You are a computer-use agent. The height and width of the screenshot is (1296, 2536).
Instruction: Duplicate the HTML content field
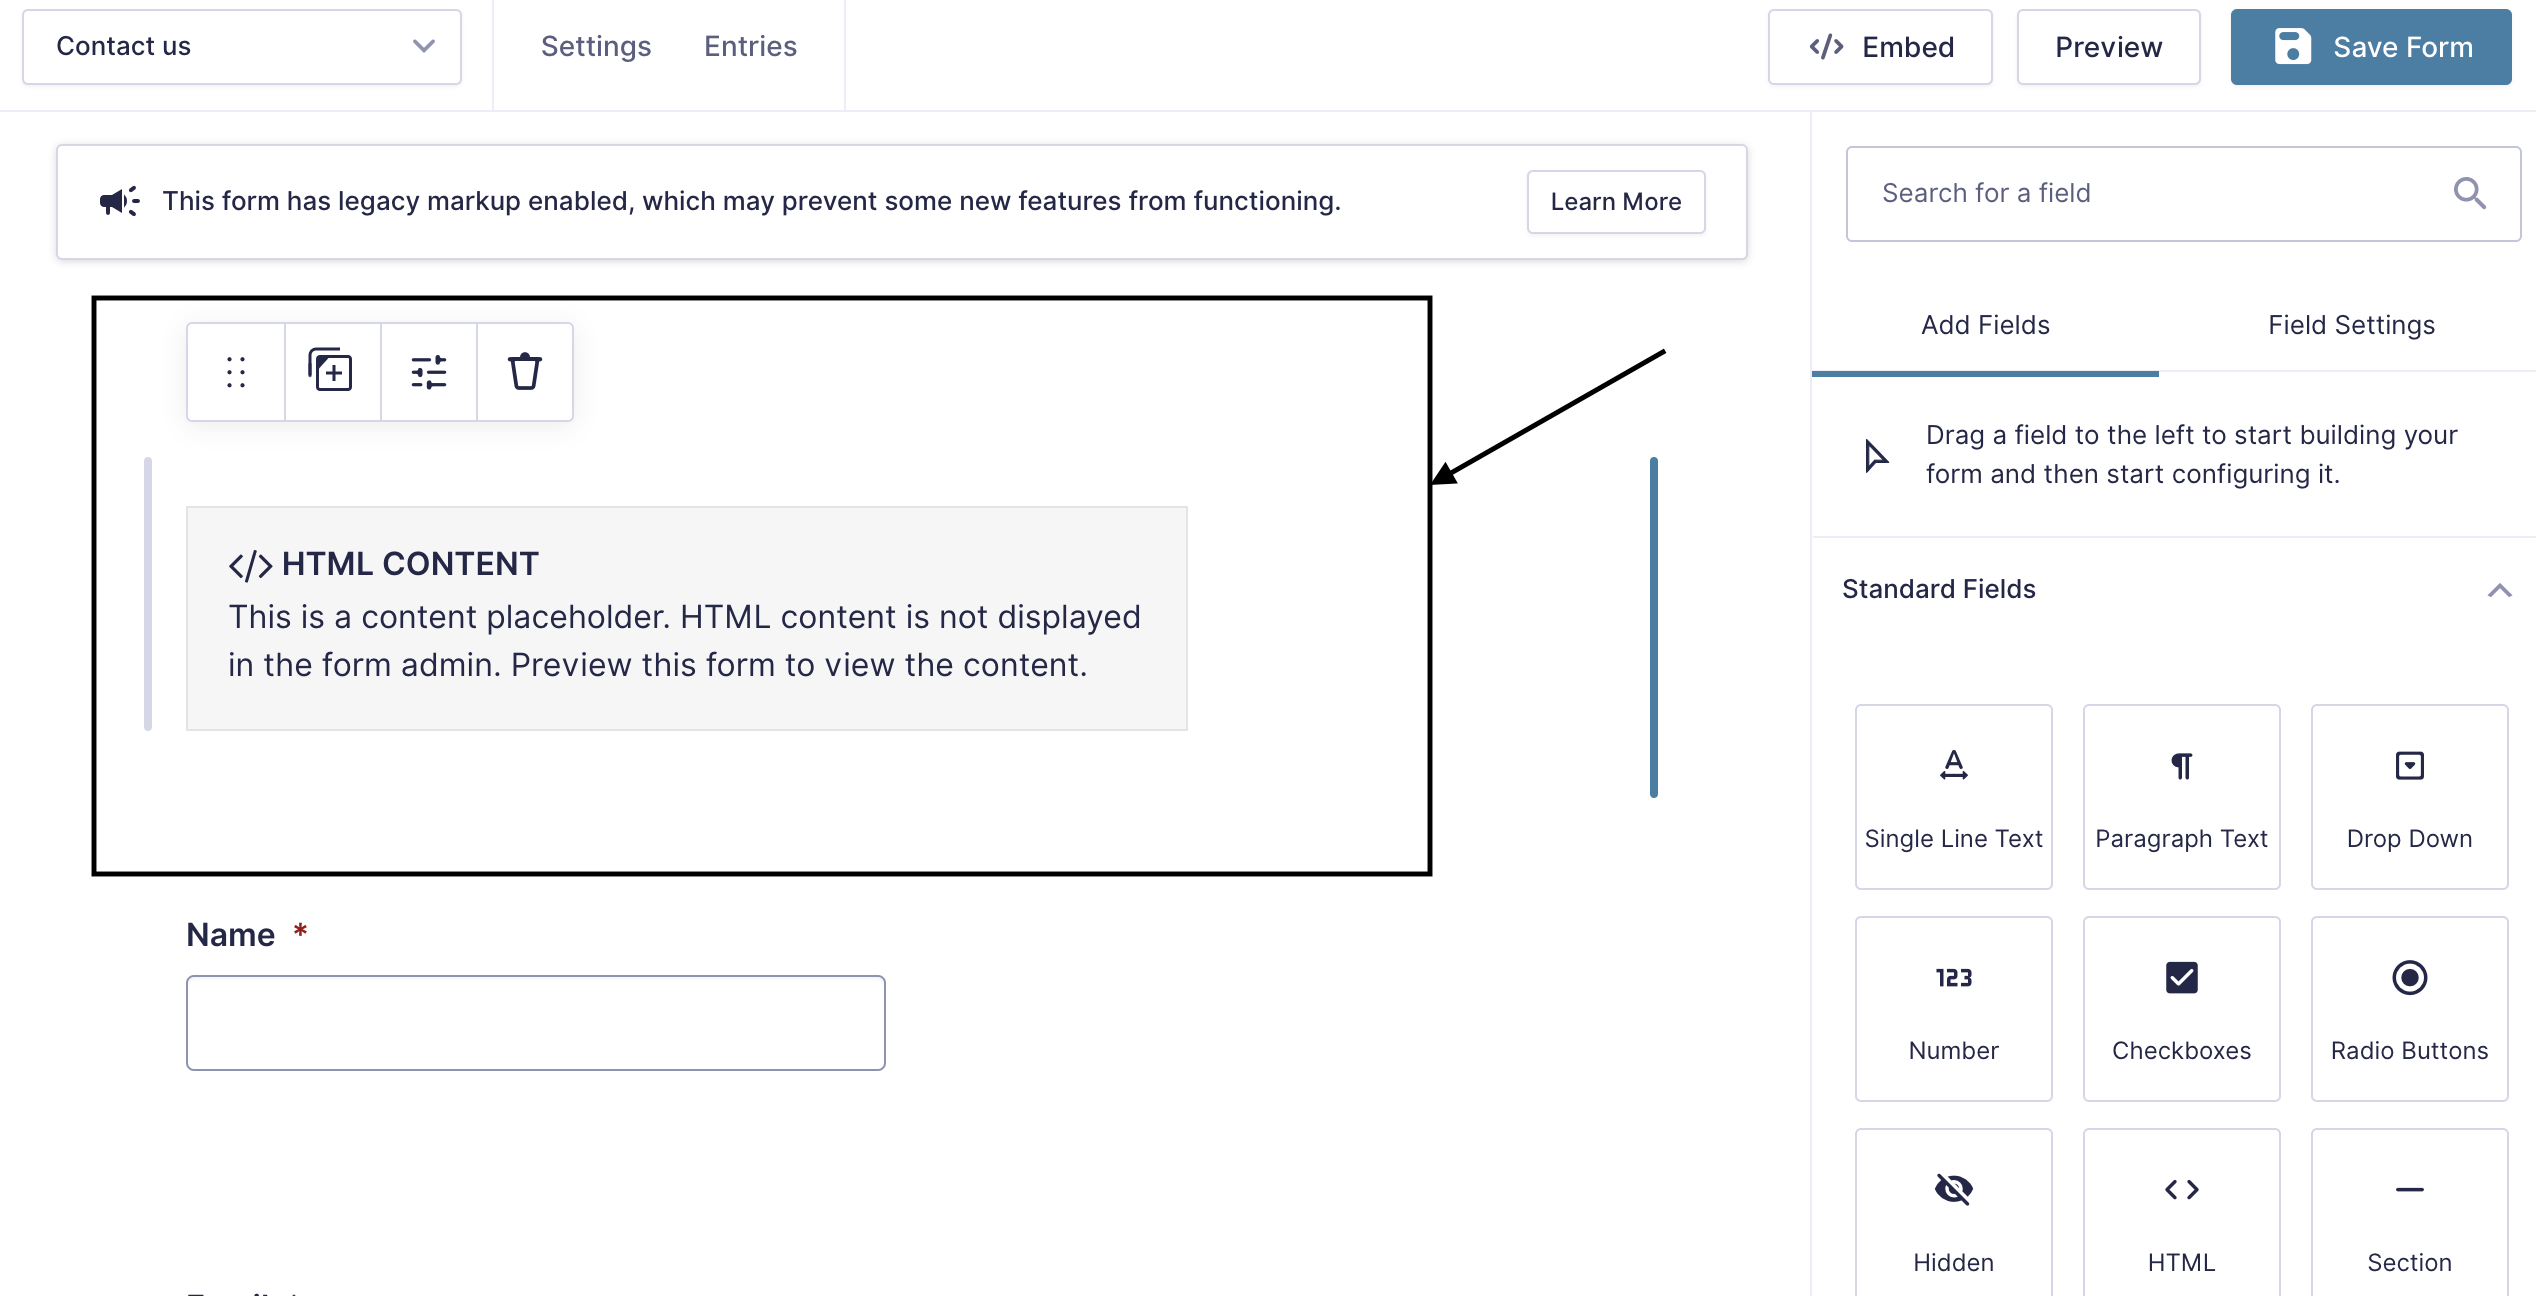[x=331, y=372]
